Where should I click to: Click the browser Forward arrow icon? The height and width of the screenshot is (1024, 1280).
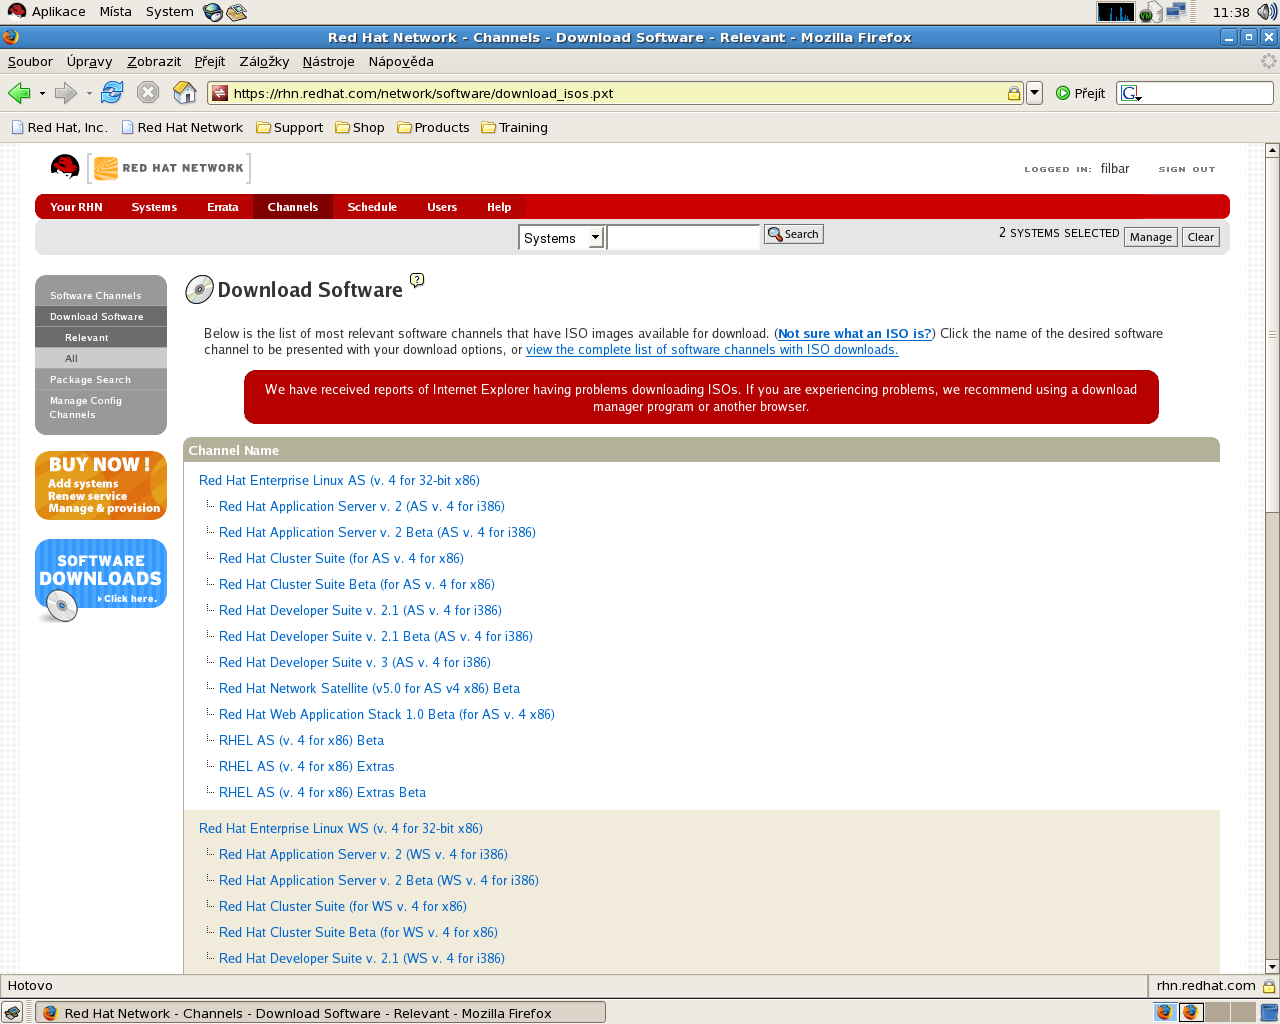point(66,93)
